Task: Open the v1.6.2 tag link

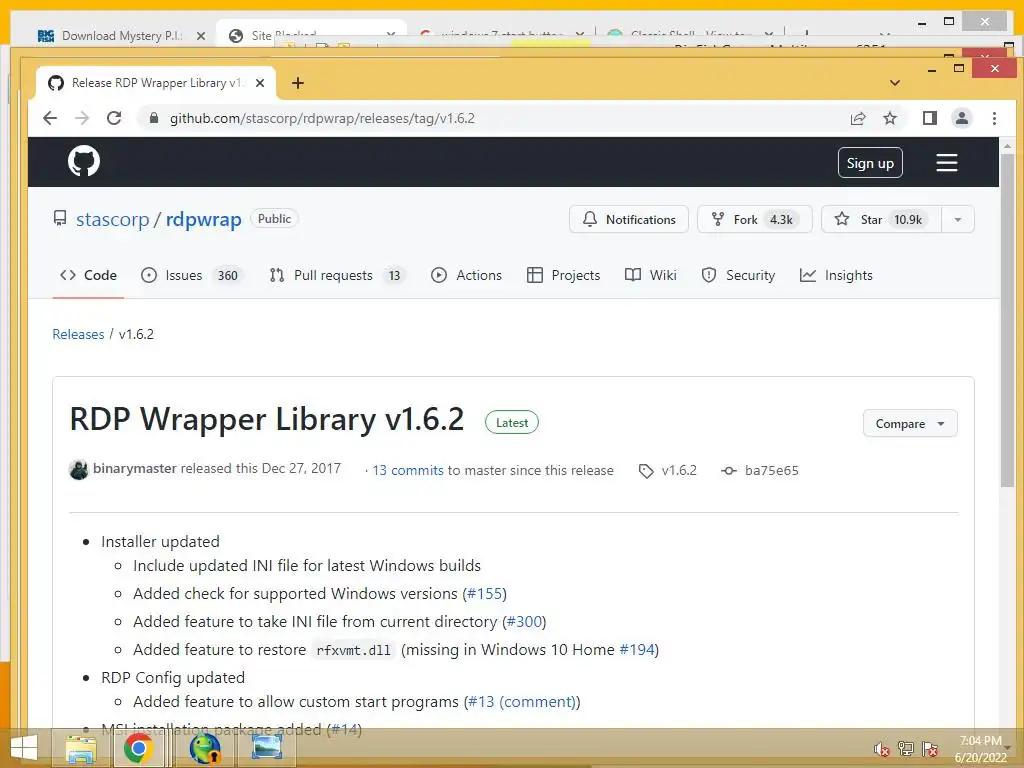Action: [667, 471]
